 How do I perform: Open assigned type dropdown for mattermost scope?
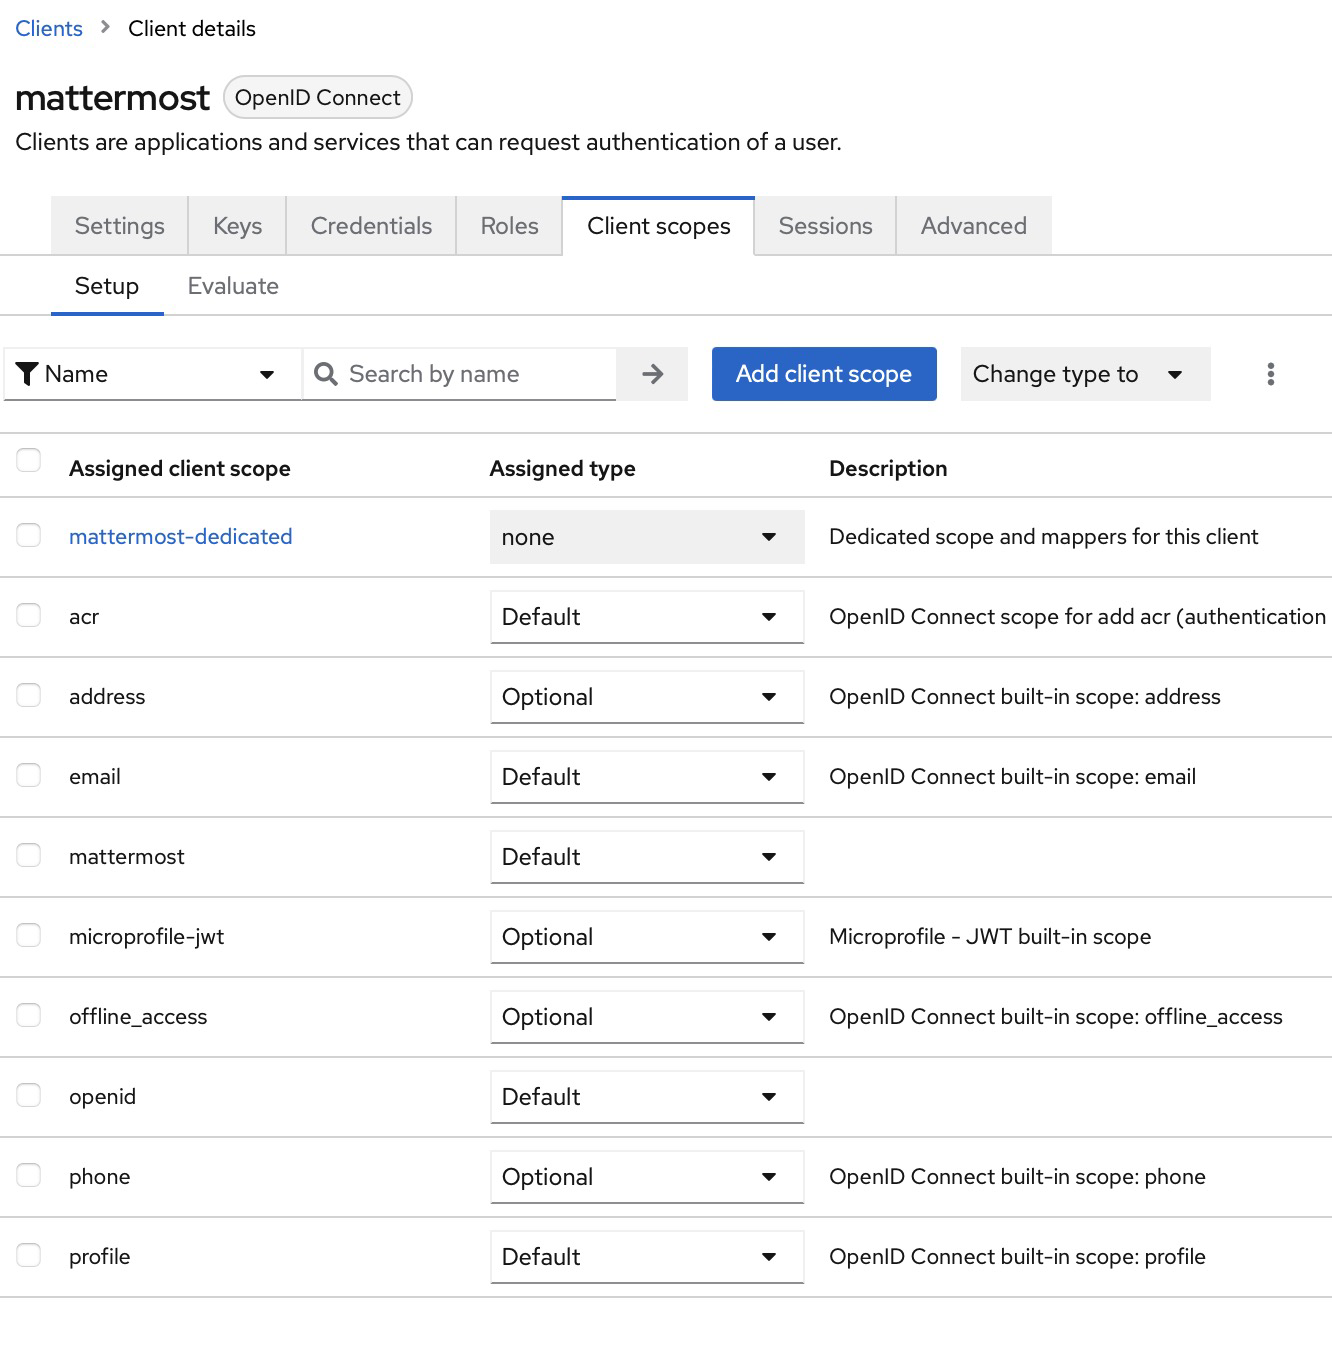click(647, 857)
